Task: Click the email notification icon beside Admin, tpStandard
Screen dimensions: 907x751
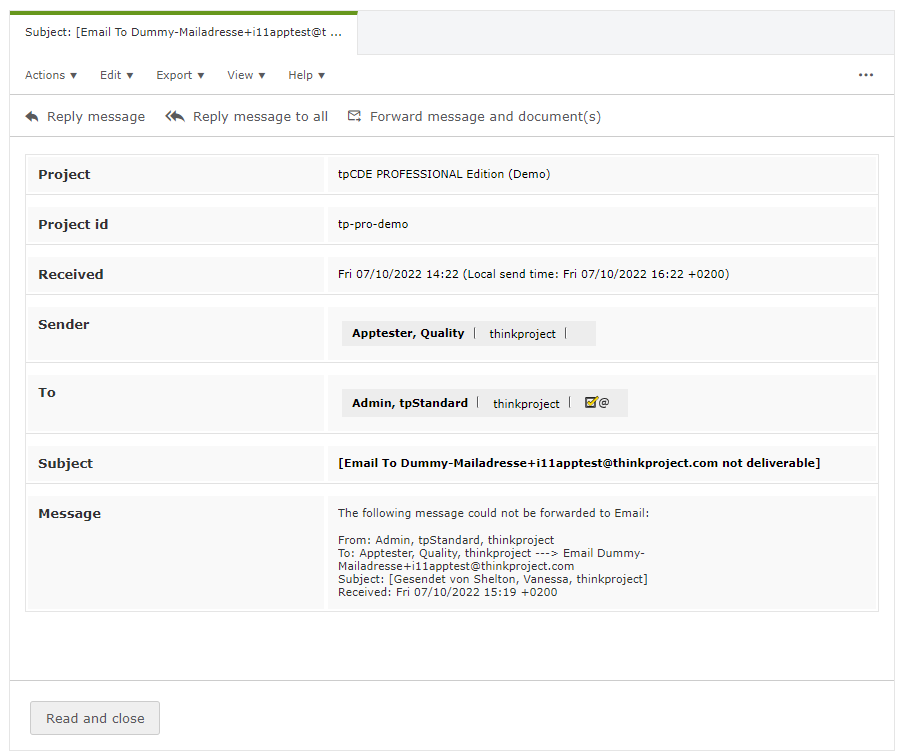Action: tap(597, 403)
